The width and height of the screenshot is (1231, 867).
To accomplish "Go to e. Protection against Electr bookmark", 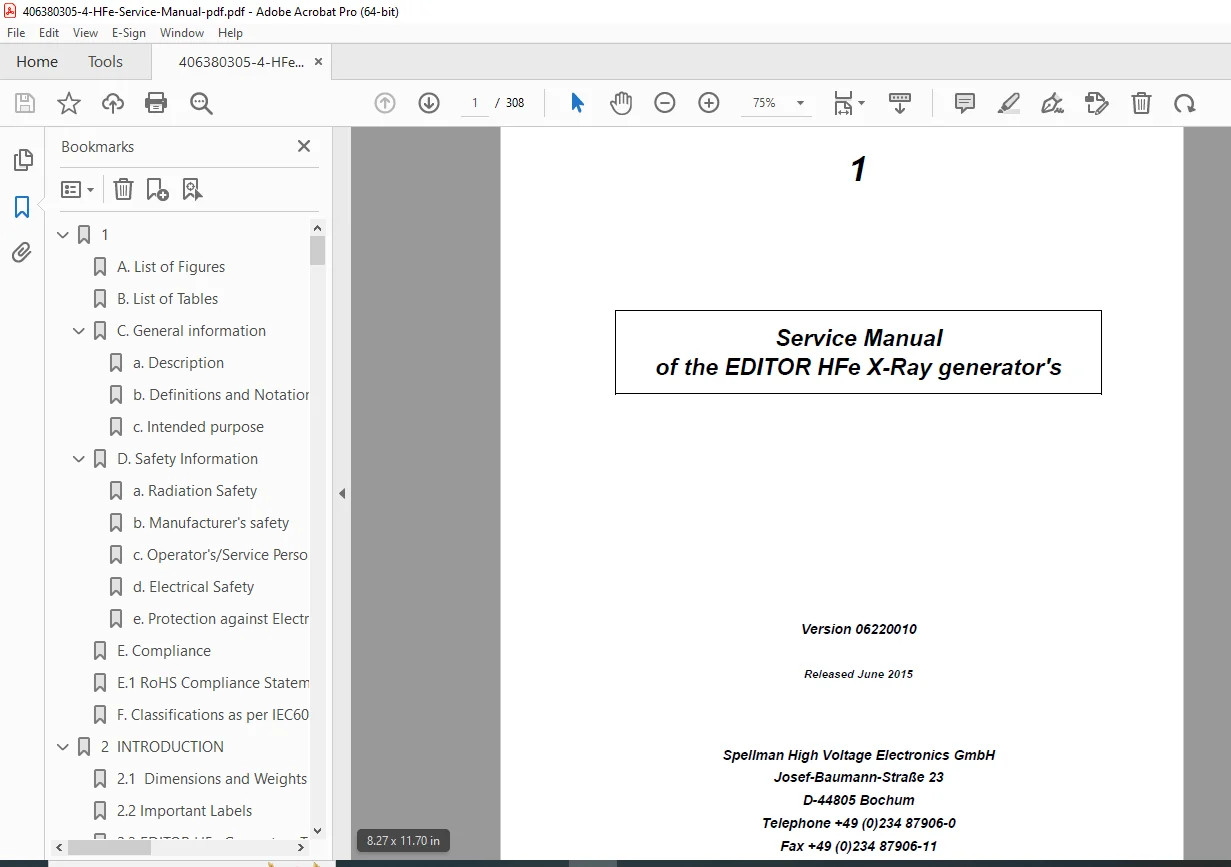I will 221,619.
